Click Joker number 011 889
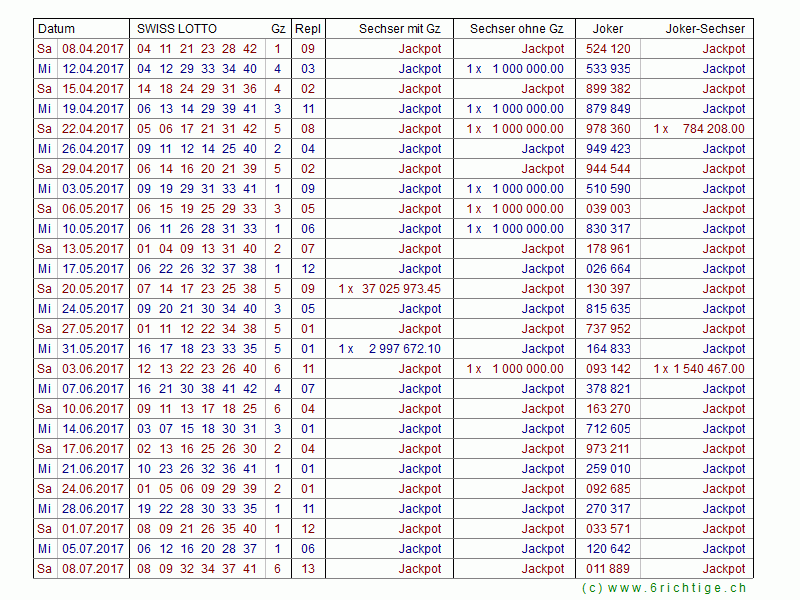 608,569
